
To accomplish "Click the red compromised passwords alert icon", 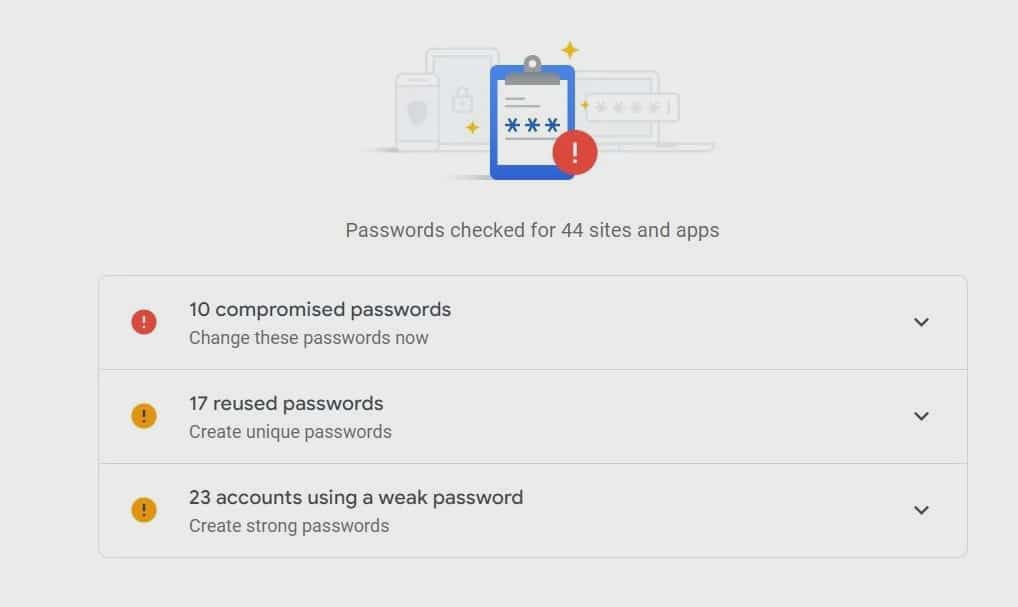I will (143, 322).
